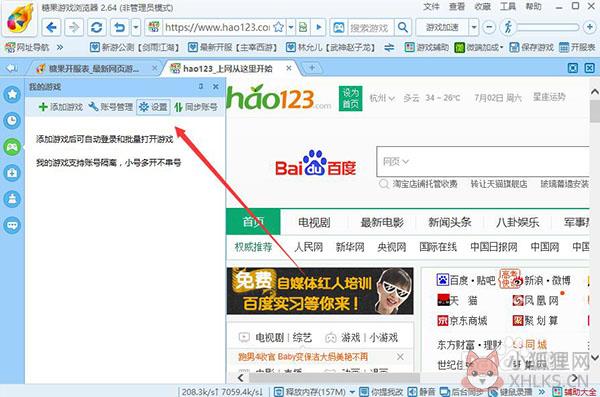Open the 最新开服【主宰西游】 link
Image resolution: width=600 pixels, height=397 pixels.
233,47
